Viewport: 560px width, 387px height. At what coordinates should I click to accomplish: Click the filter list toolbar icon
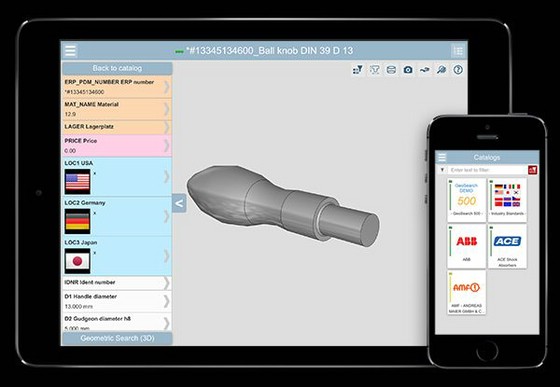(358, 70)
